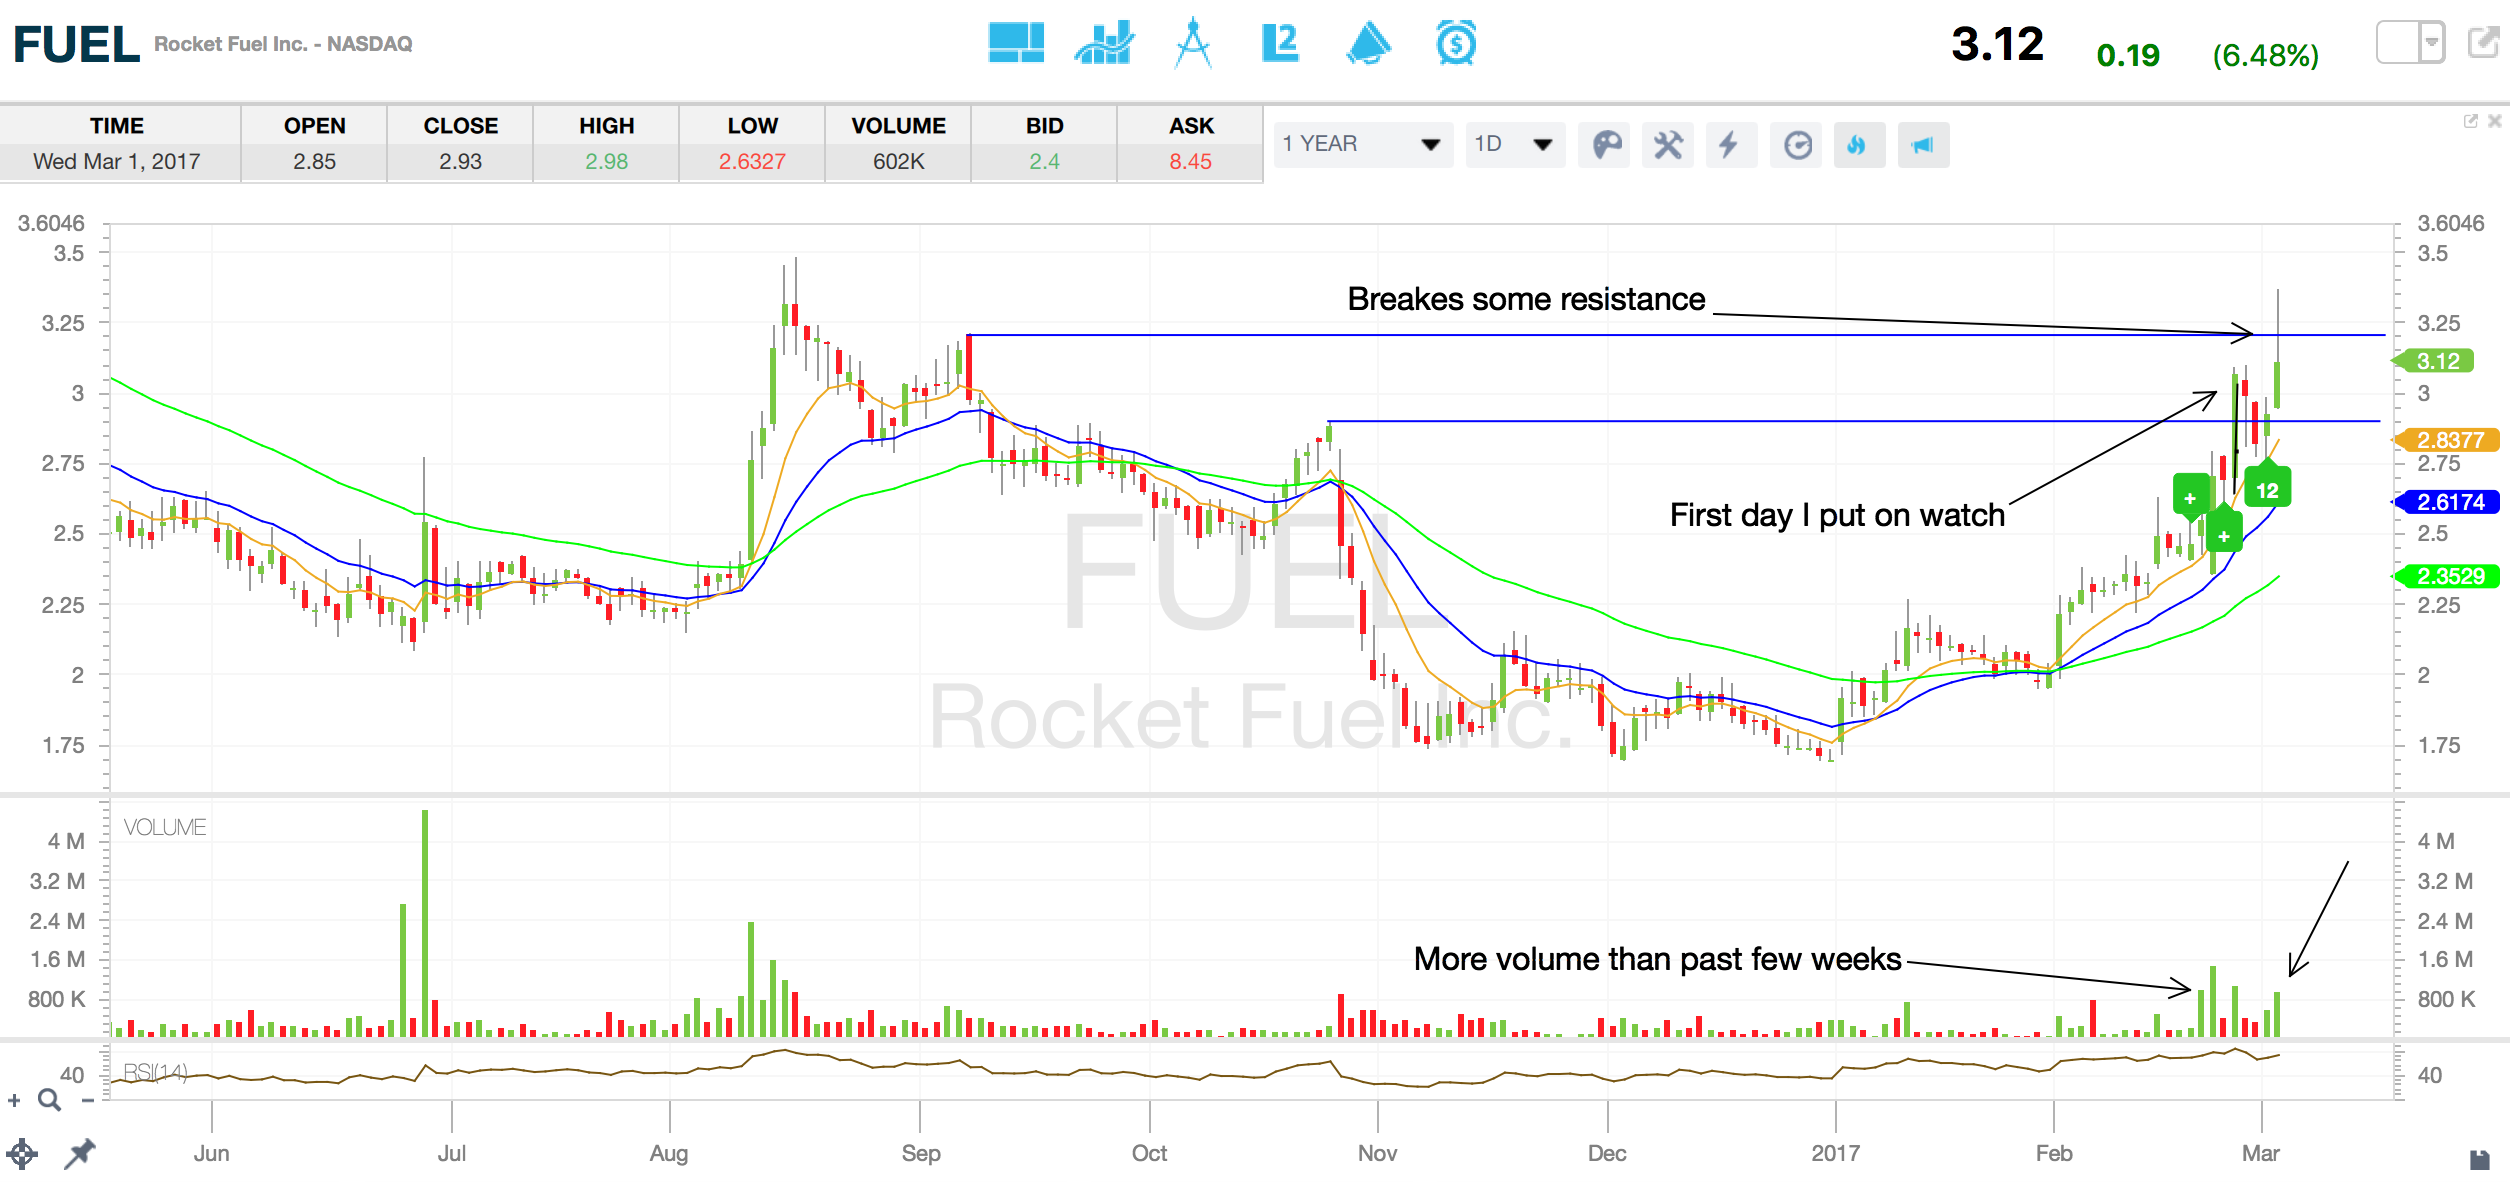Click the zoom out minus button
This screenshot has width=2510, height=1182.
[88, 1101]
